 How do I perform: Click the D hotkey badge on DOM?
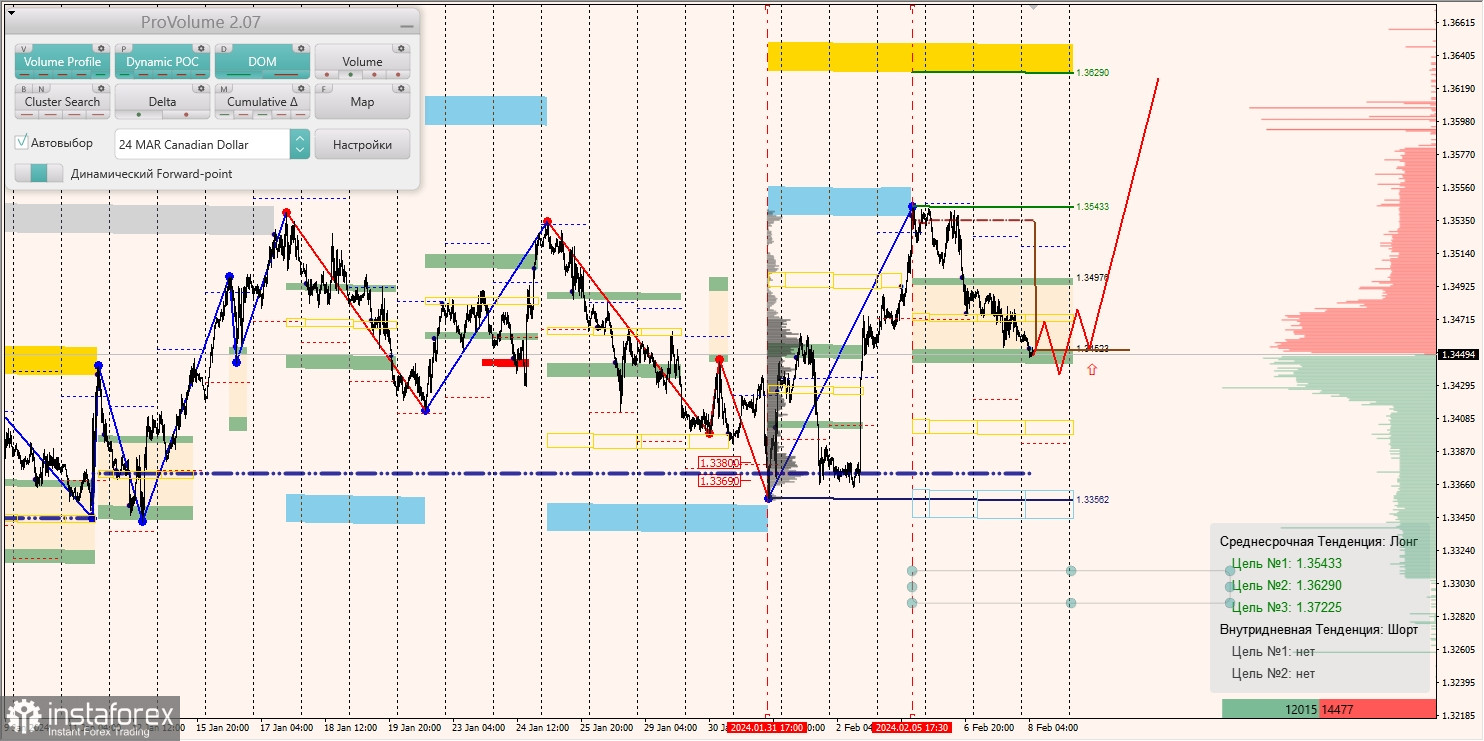click(223, 49)
